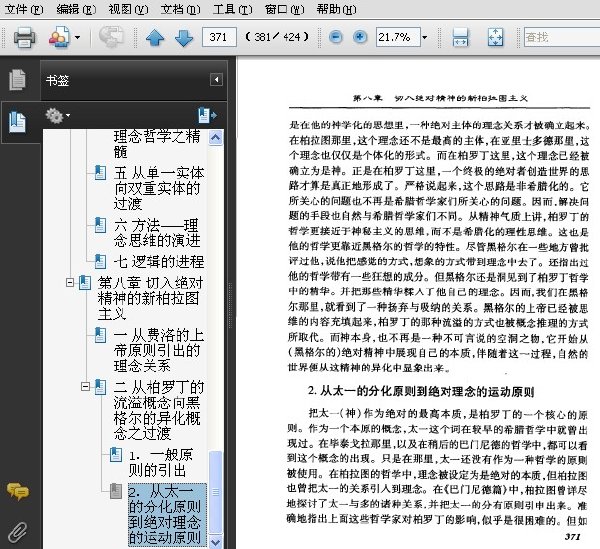The width and height of the screenshot is (600, 549).
Task: Click bookmark icon beside 第八章 entry
Action: (x=85, y=283)
